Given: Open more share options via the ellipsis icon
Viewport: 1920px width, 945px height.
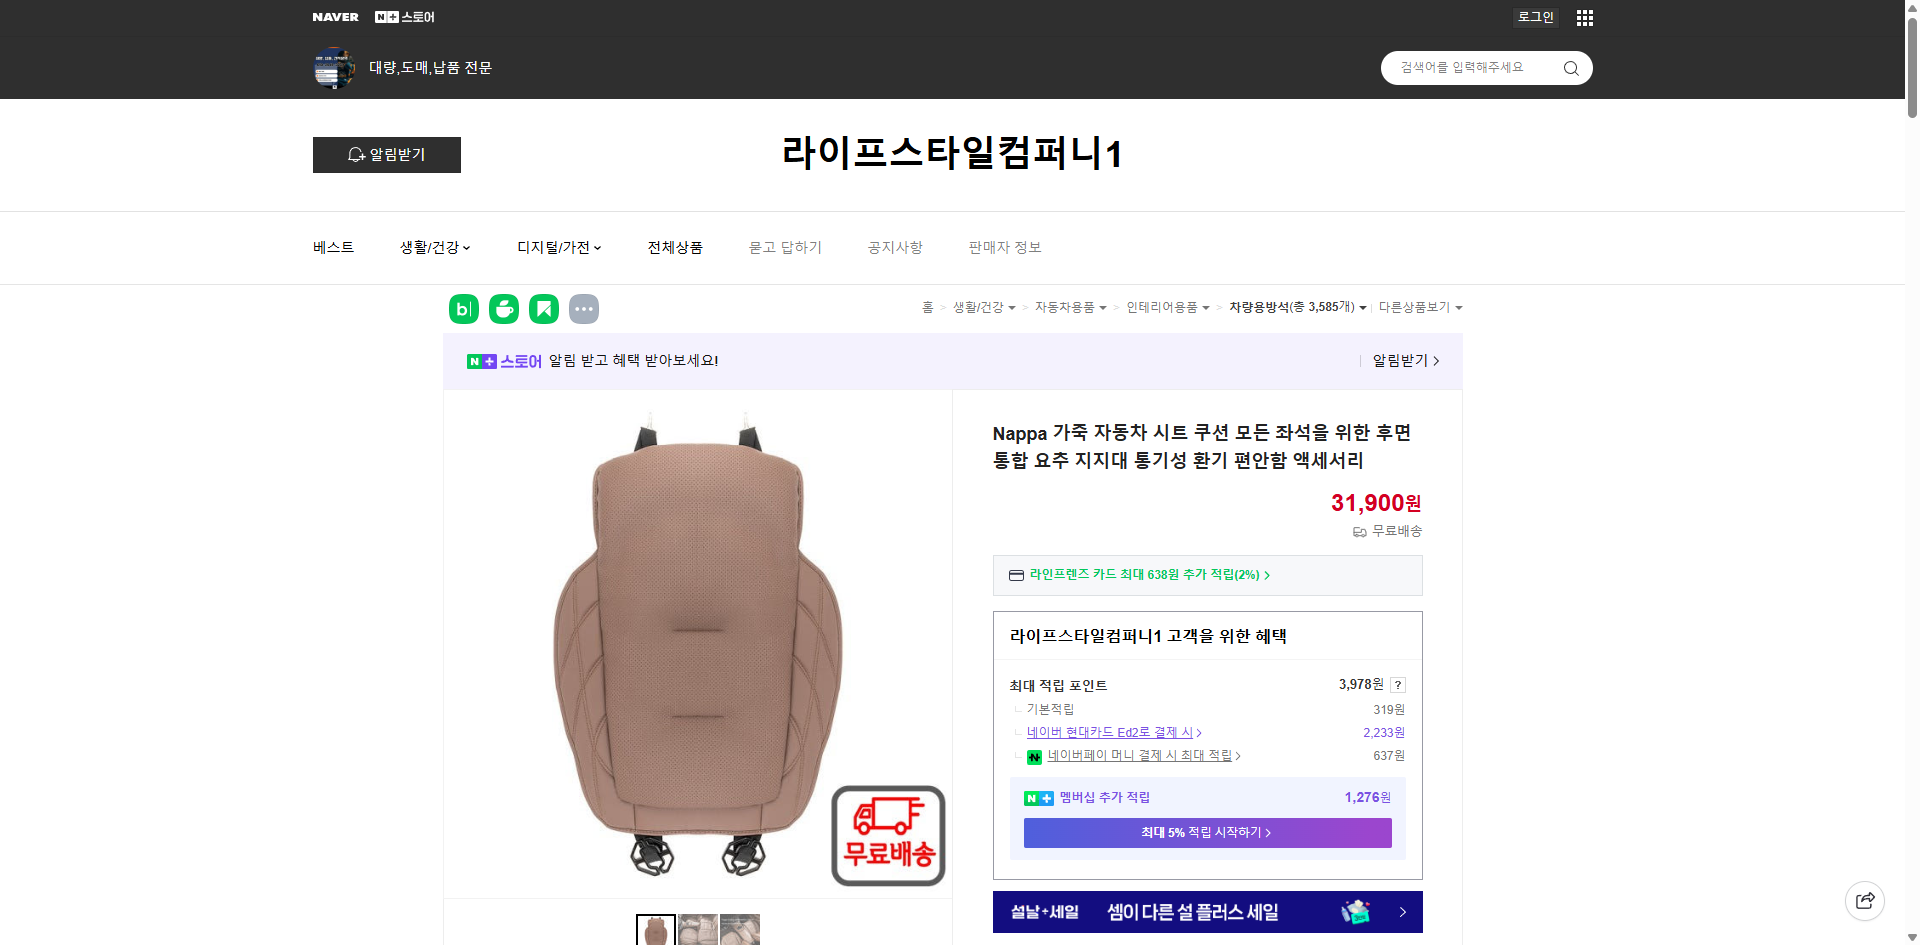Looking at the screenshot, I should tap(584, 308).
